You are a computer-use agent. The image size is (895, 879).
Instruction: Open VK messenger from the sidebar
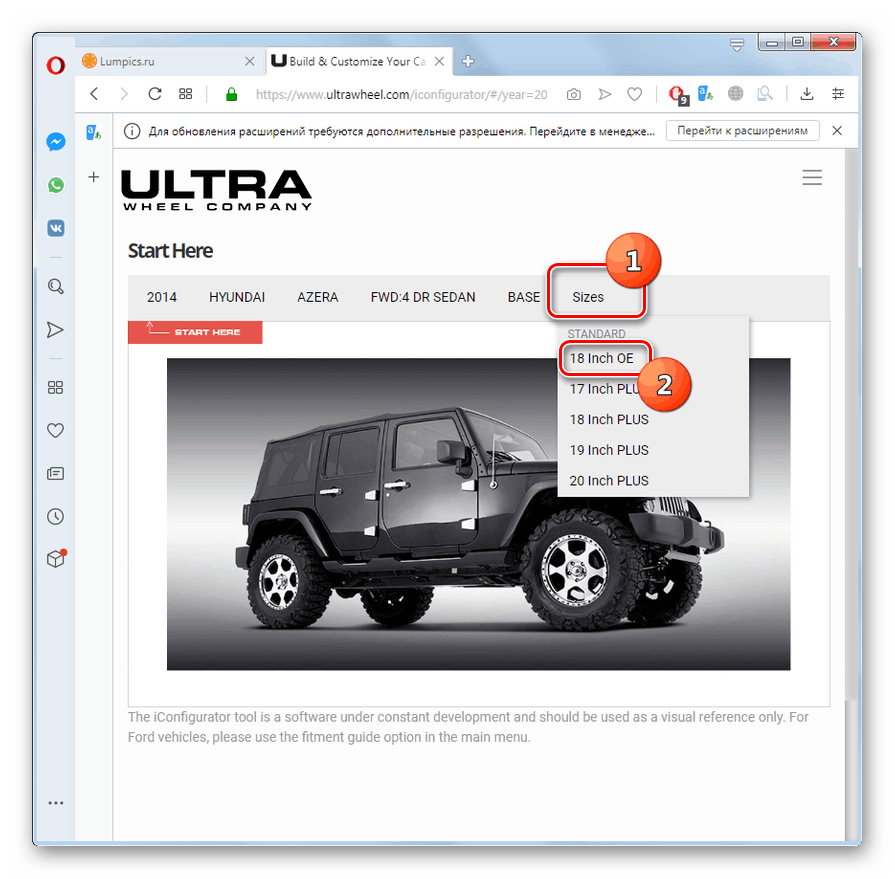55,228
